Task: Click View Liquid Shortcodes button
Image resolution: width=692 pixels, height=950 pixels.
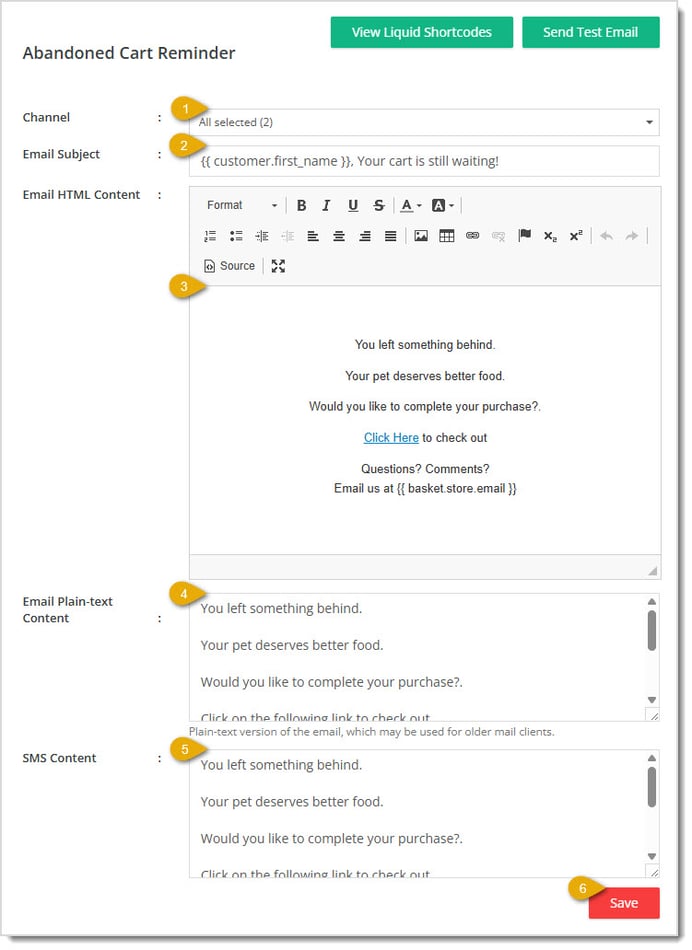Action: pyautogui.click(x=422, y=32)
